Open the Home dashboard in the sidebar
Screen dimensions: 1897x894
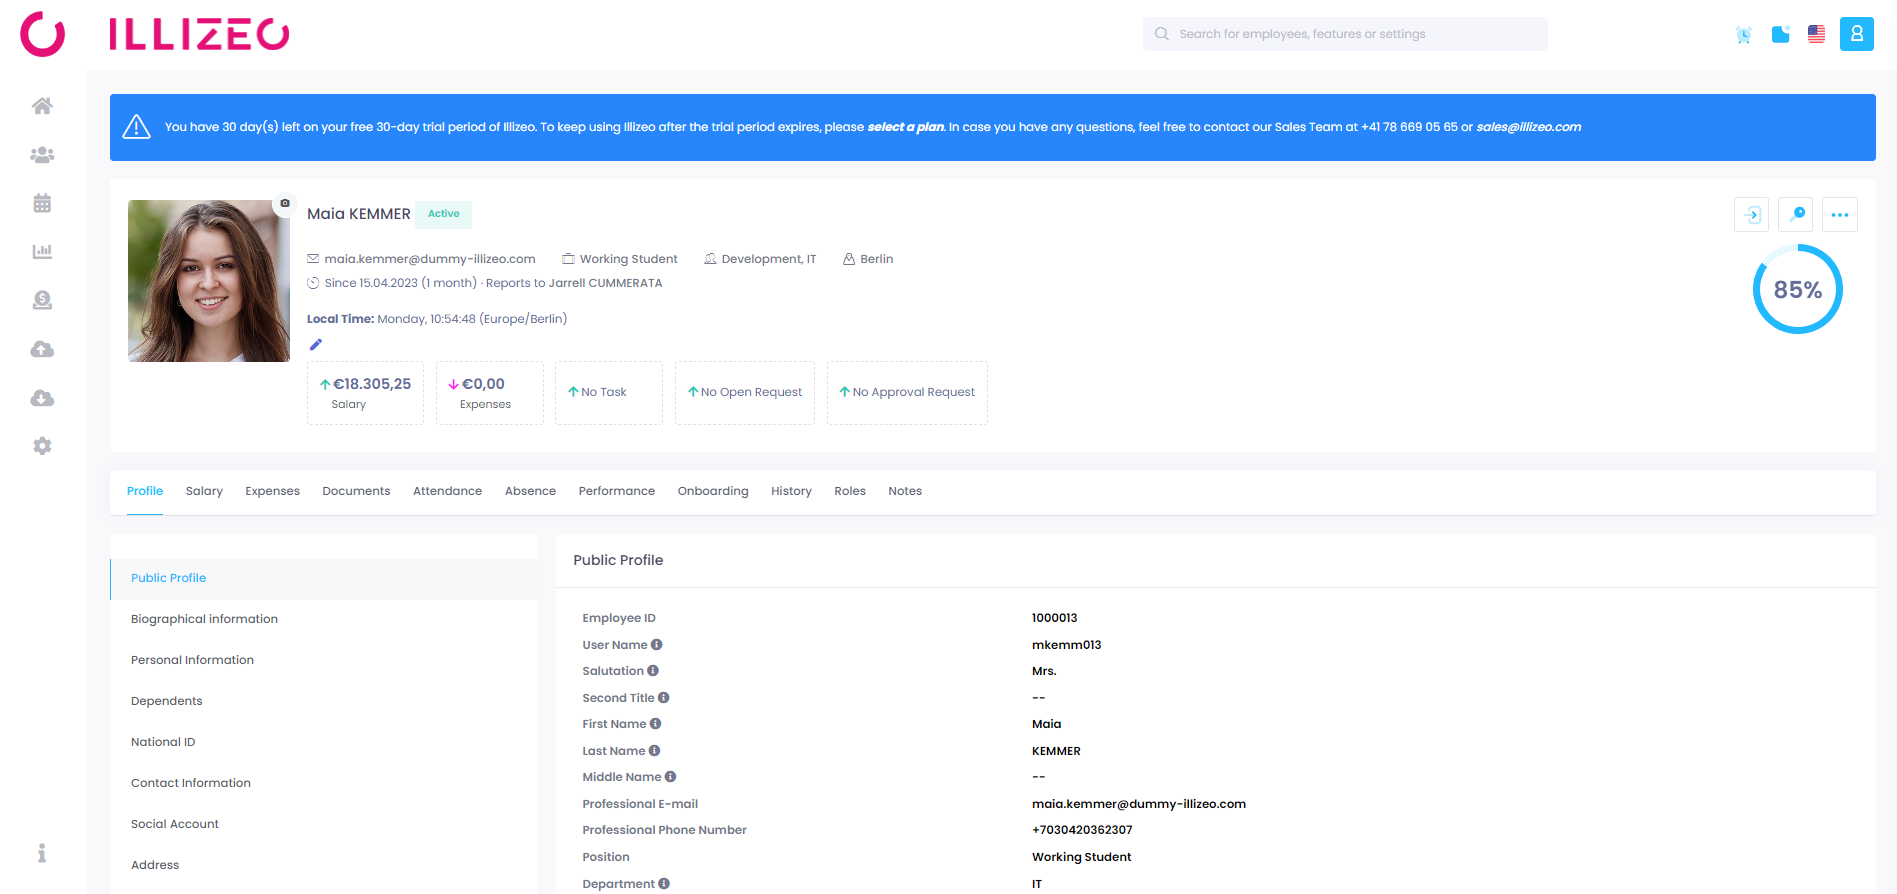[42, 106]
